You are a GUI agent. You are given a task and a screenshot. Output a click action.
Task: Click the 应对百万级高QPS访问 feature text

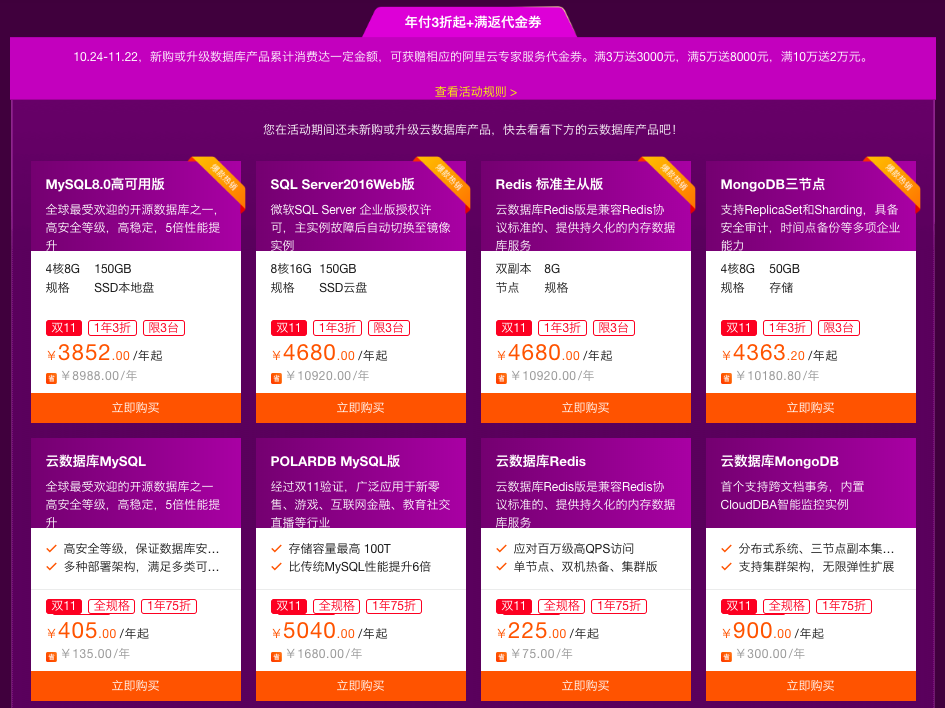pyautogui.click(x=573, y=548)
